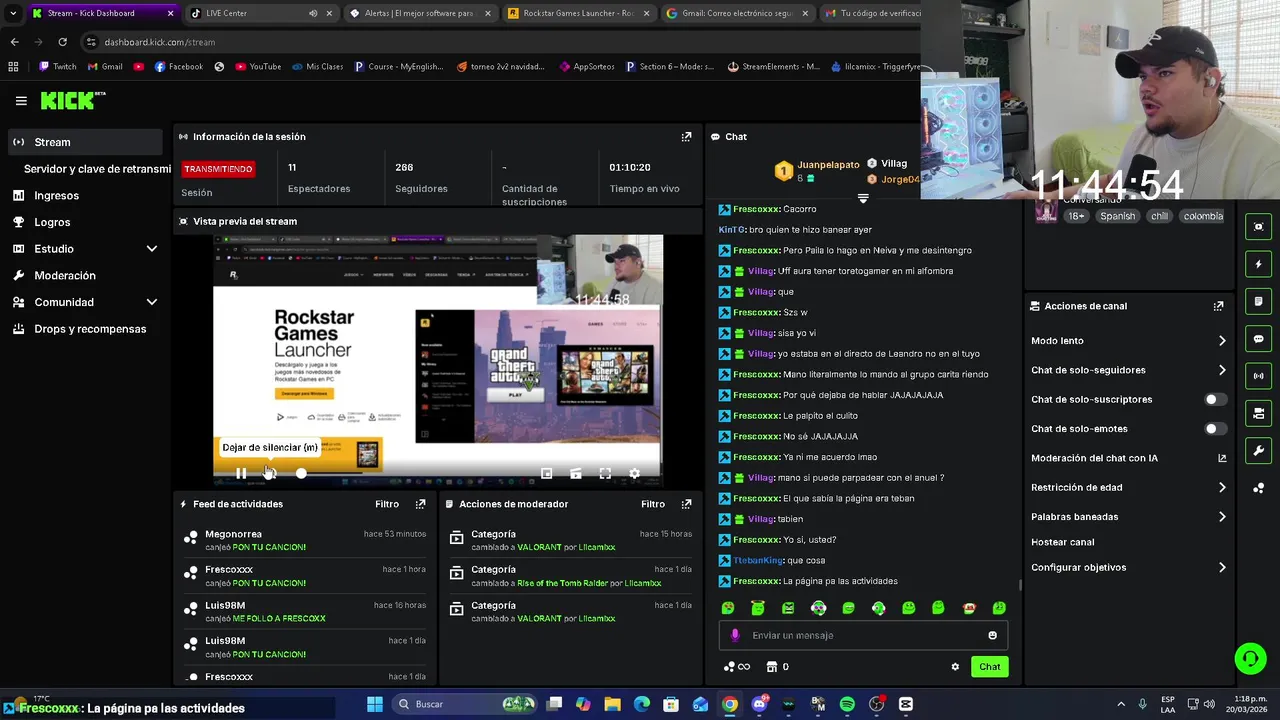1280x720 pixels.
Task: Open Spotify from the Windows taskbar
Action: coord(847,704)
